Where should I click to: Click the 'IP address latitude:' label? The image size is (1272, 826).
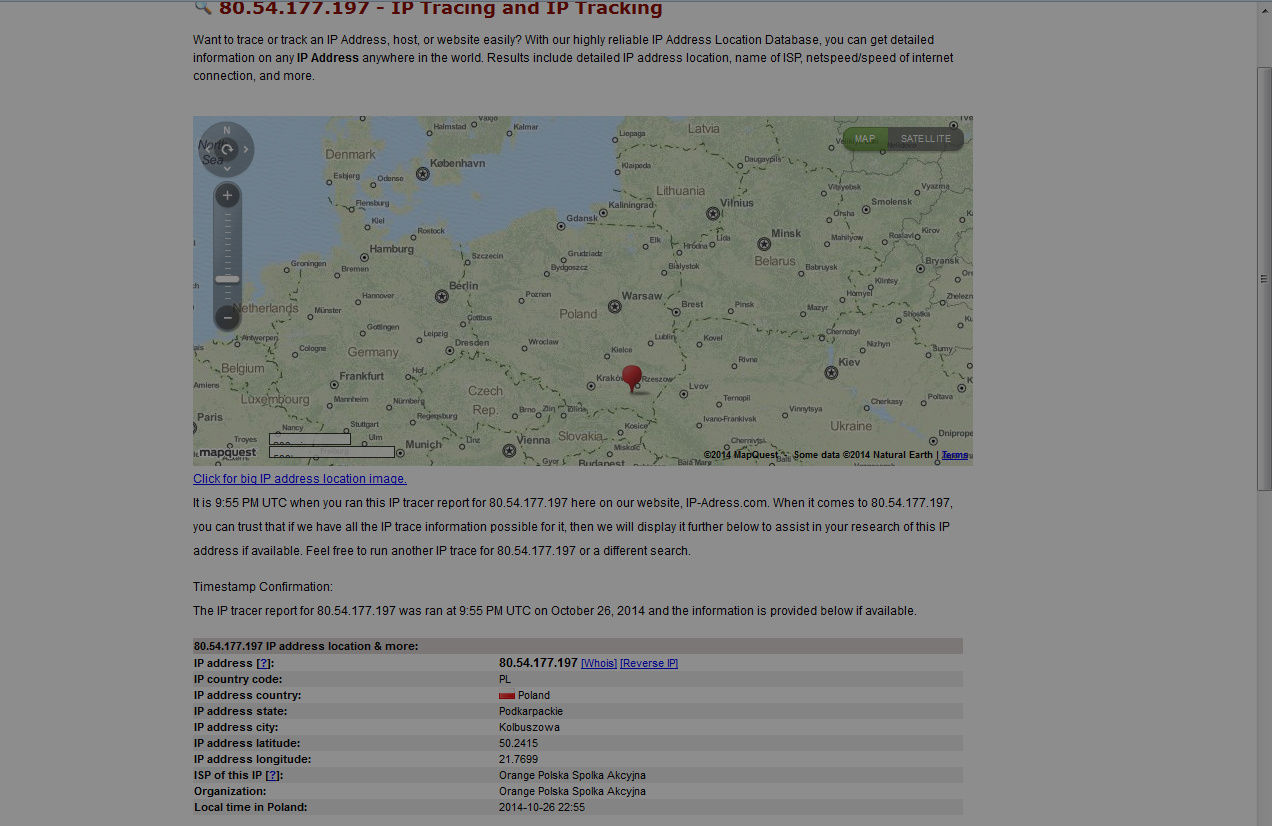(247, 743)
